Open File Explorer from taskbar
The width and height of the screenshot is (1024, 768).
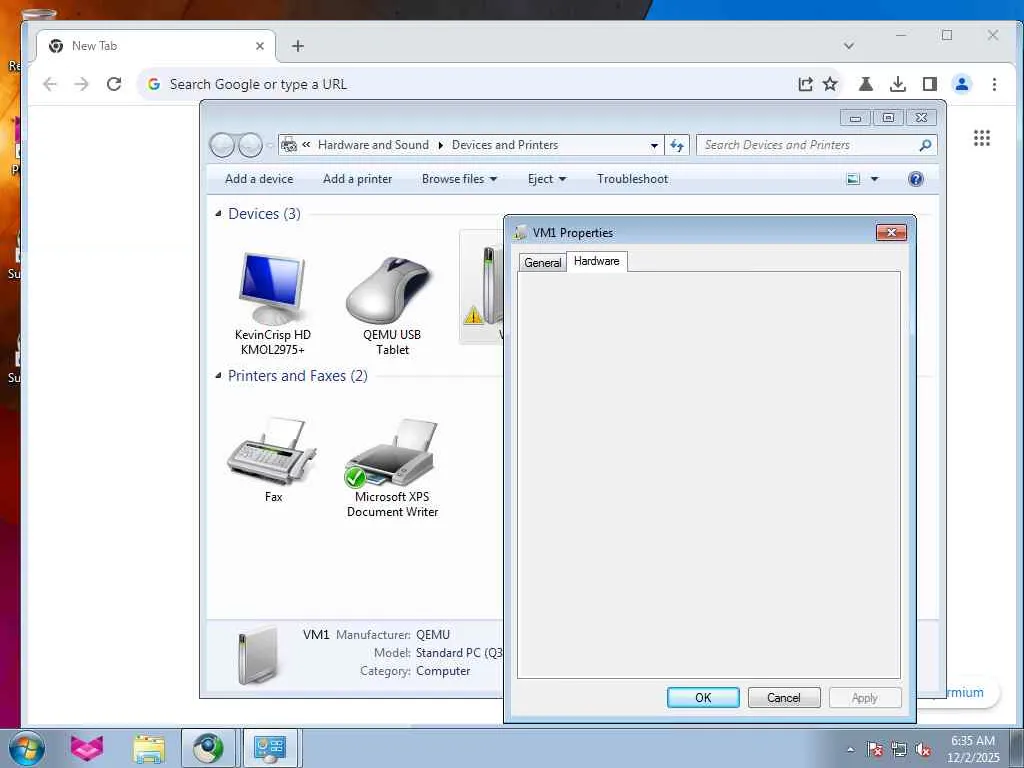coord(149,748)
